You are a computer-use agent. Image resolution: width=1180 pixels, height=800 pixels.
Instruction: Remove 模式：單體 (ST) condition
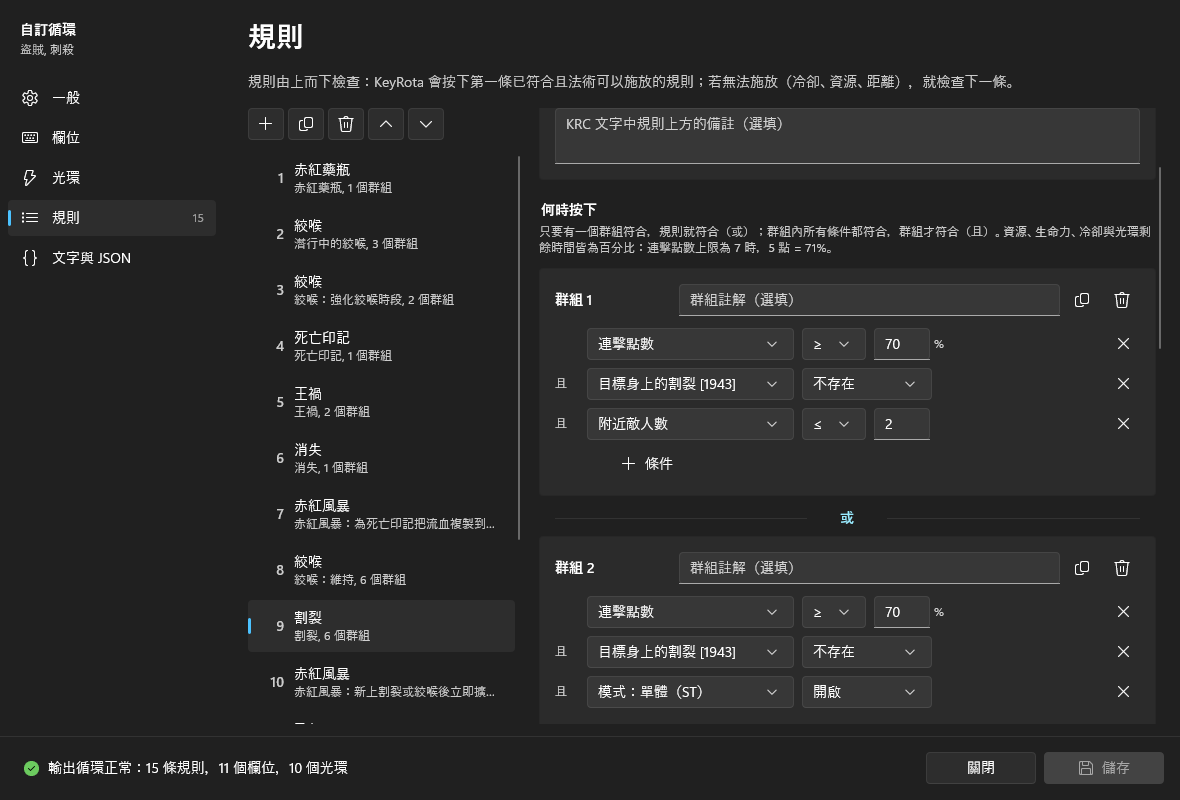(1123, 692)
